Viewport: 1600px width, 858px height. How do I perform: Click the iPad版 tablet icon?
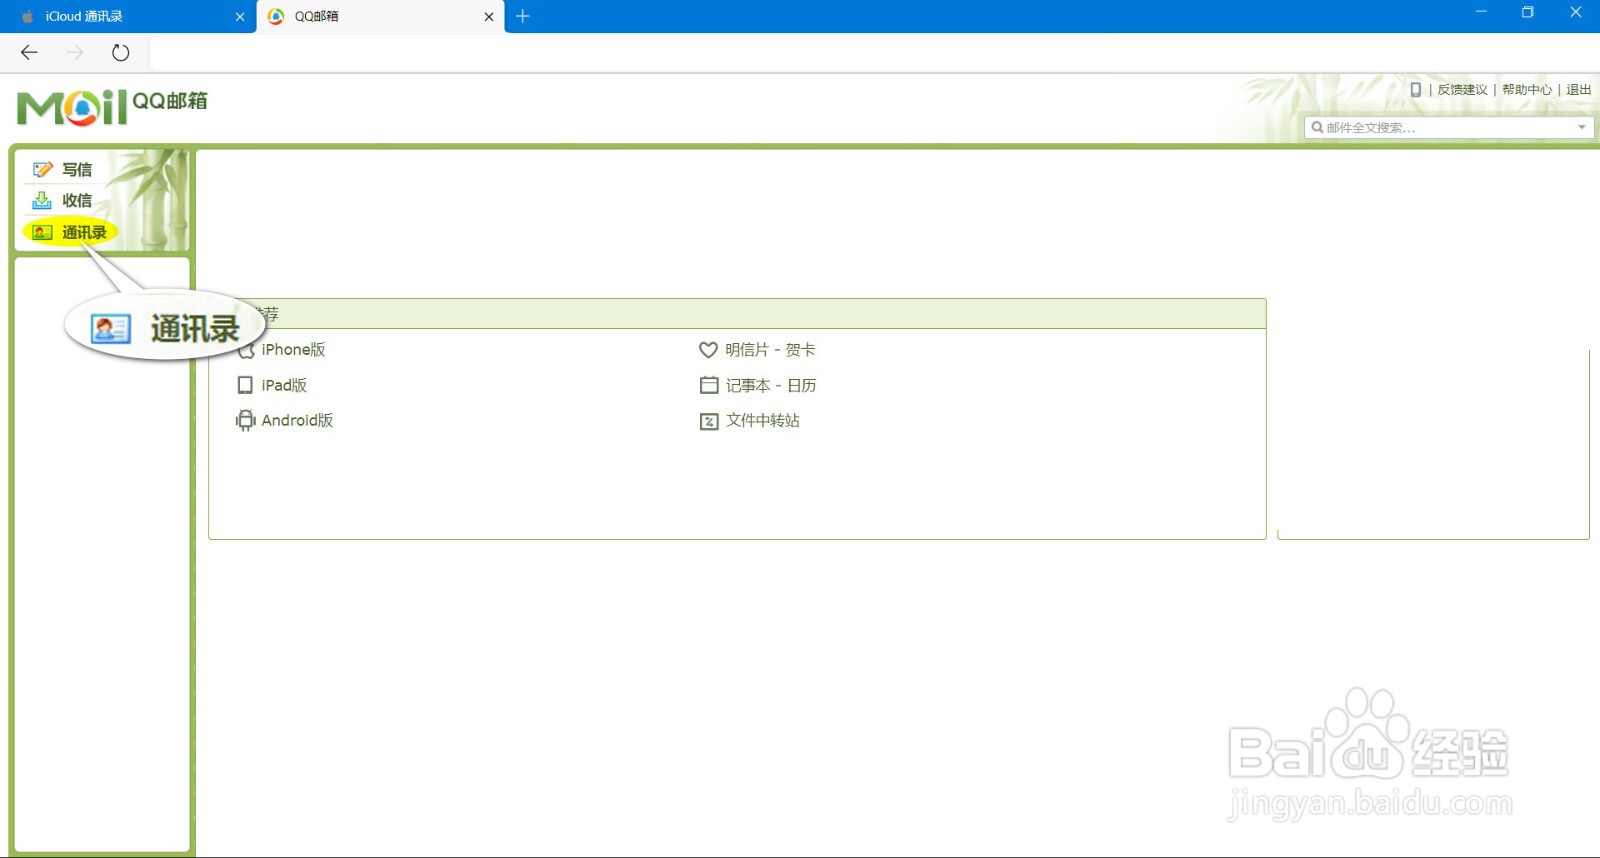(x=245, y=385)
